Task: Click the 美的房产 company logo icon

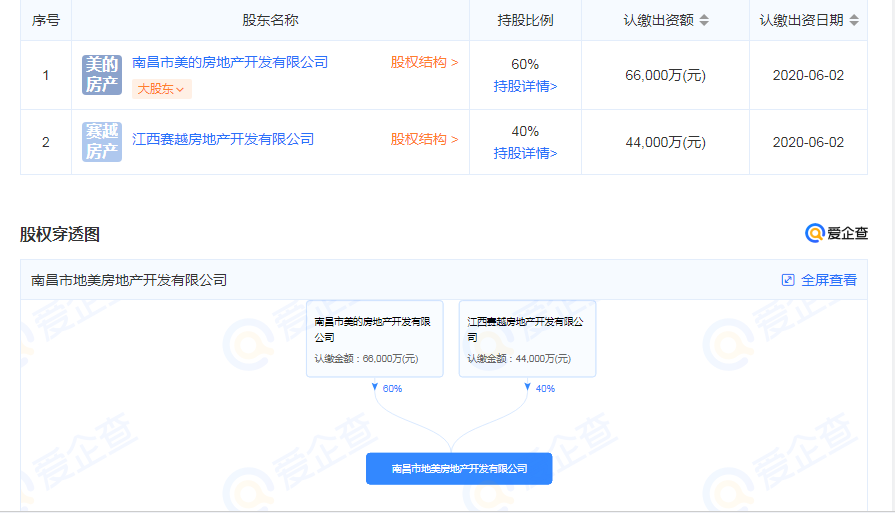Action: [101, 75]
